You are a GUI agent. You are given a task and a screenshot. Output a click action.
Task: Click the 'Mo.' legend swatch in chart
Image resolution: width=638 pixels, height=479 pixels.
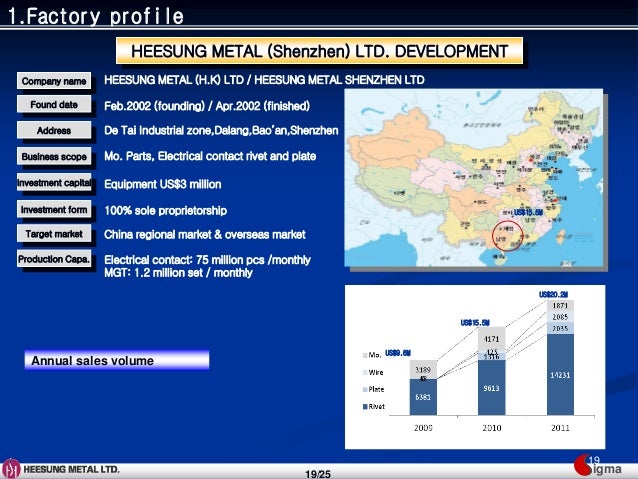(365, 355)
